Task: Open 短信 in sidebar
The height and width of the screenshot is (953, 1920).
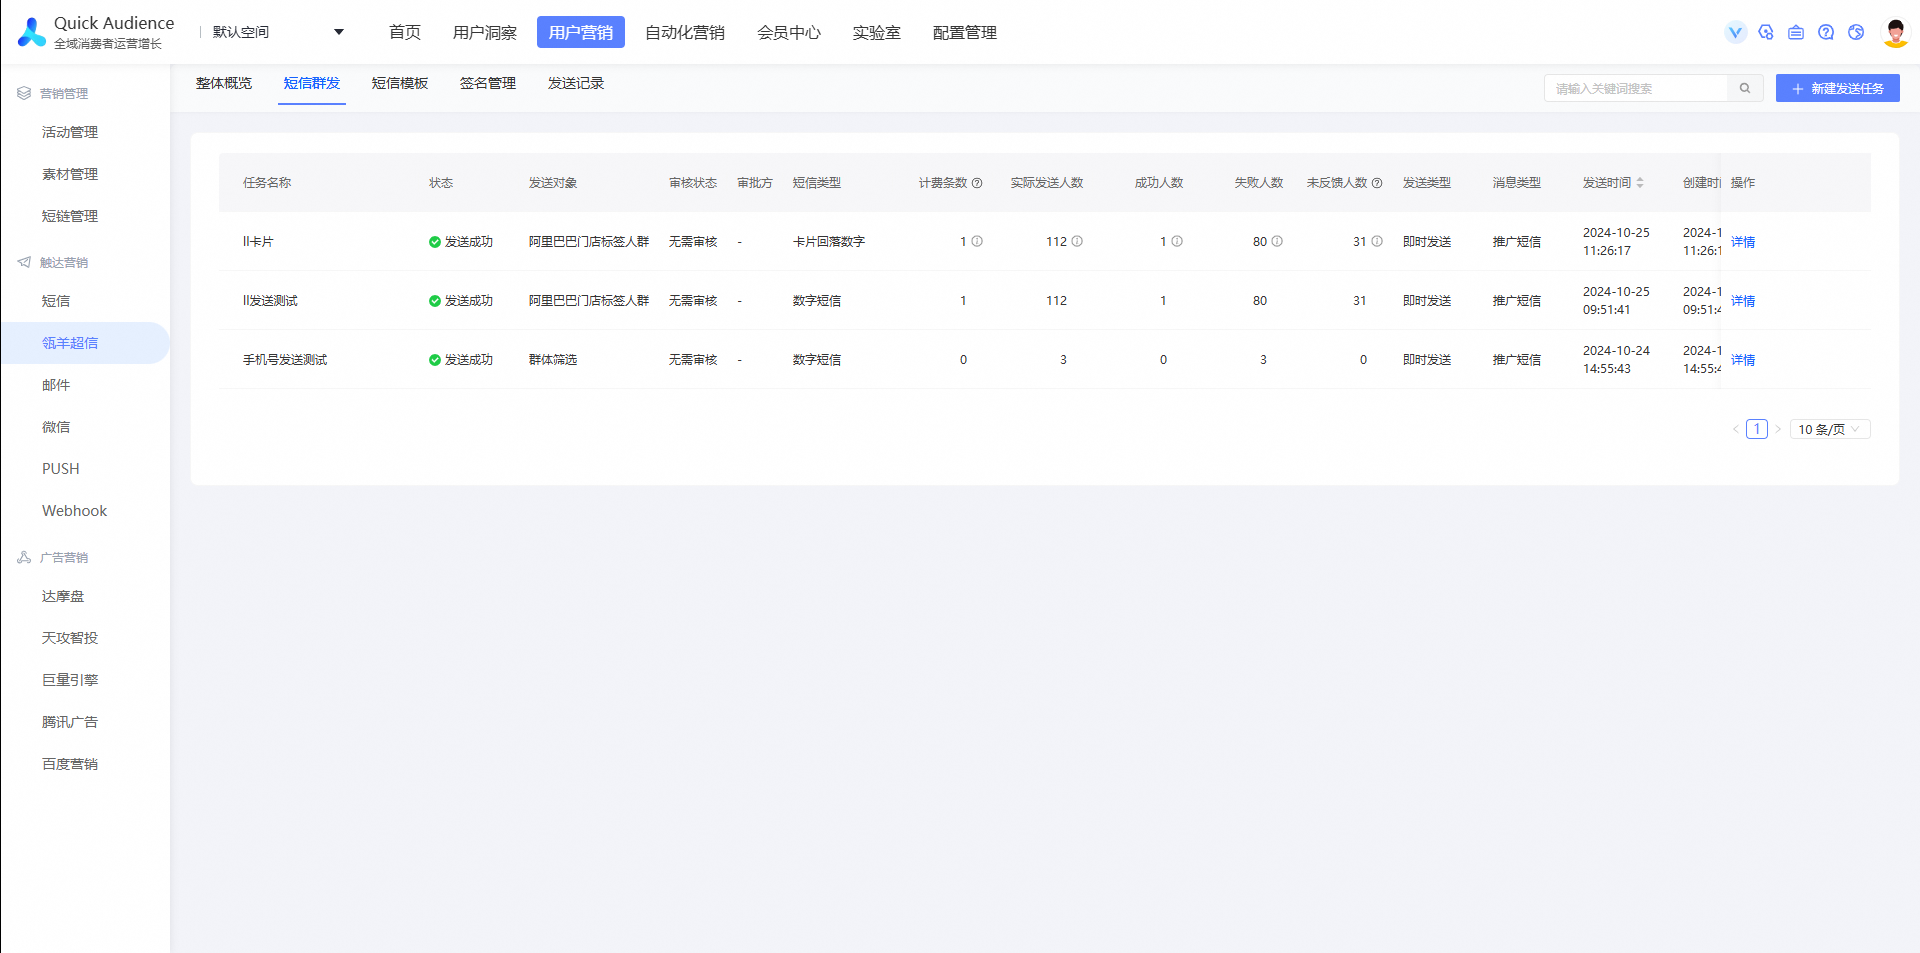Action: point(56,301)
